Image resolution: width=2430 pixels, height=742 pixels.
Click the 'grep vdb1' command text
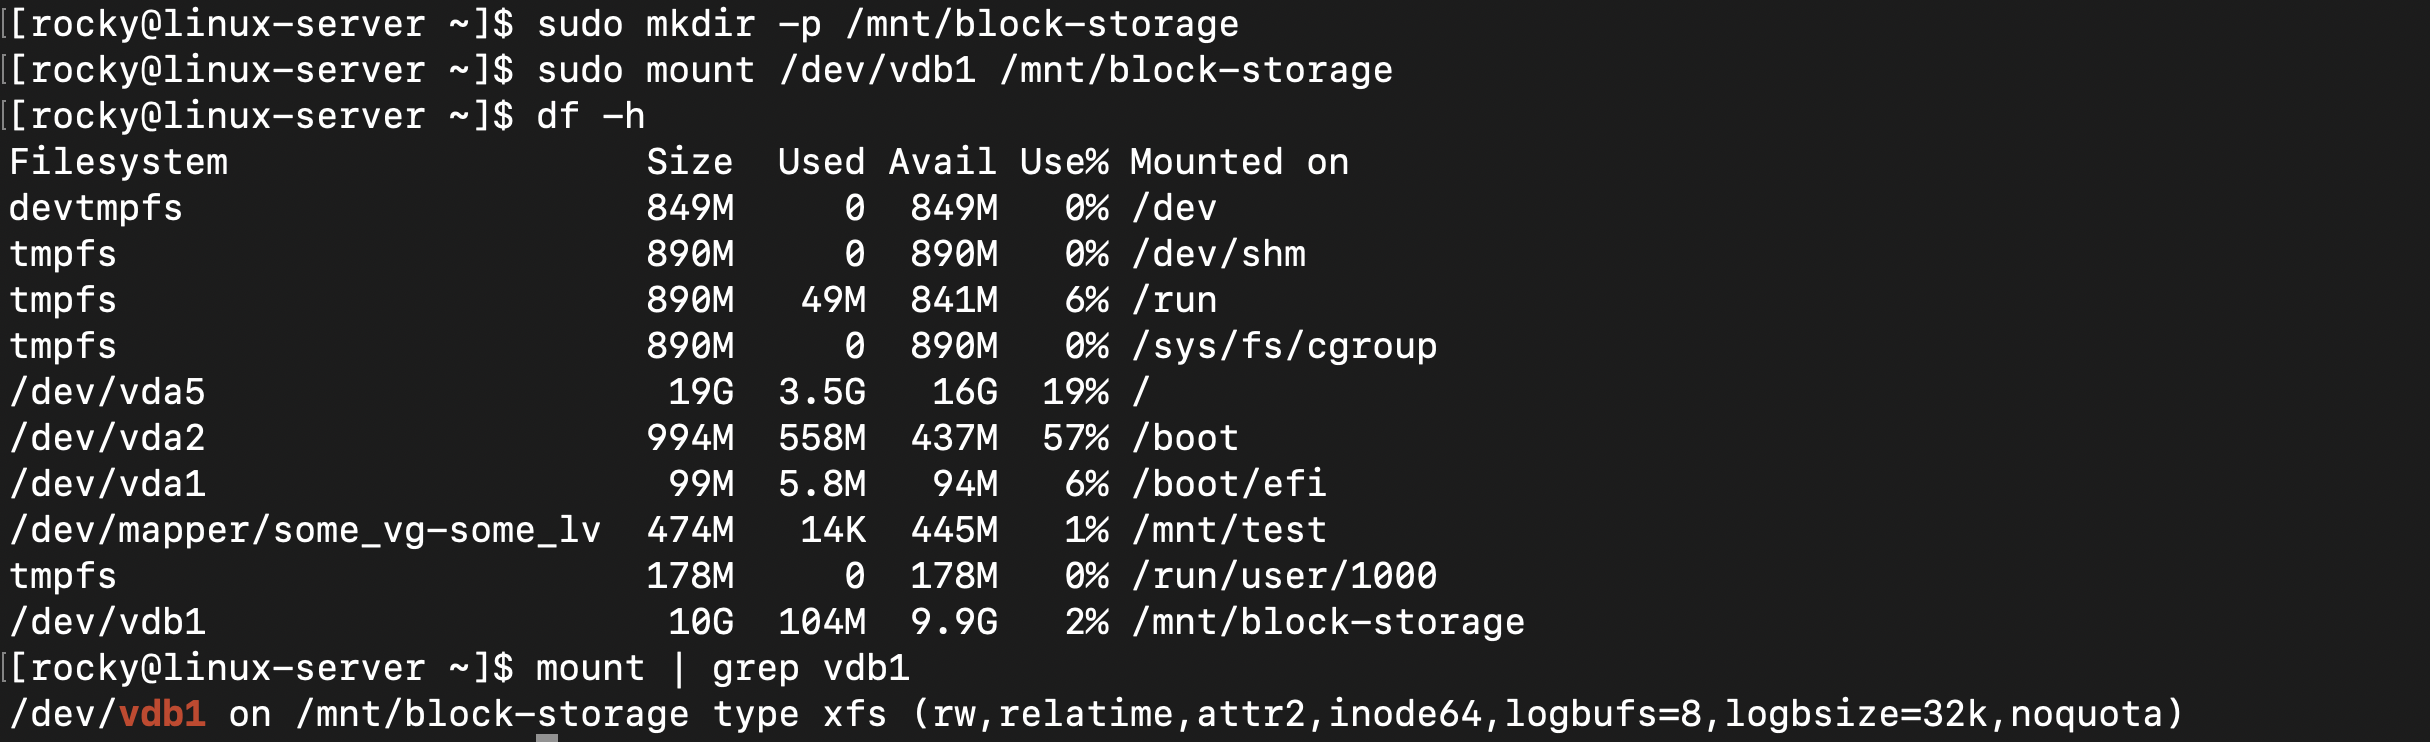[810, 668]
